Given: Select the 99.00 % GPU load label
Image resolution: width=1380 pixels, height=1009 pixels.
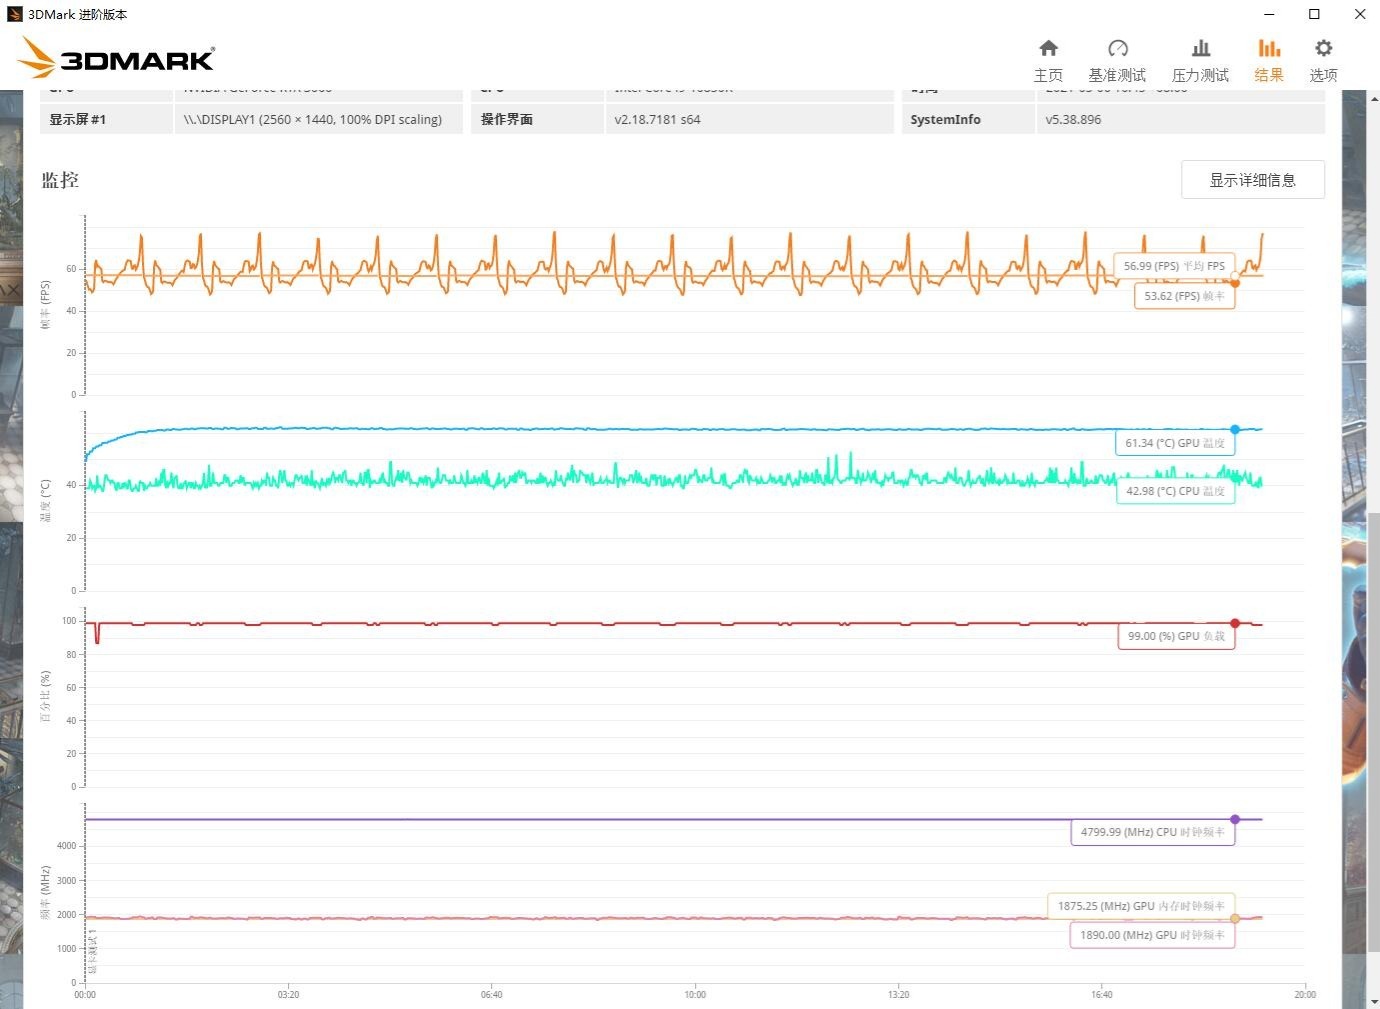Looking at the screenshot, I should [x=1175, y=636].
